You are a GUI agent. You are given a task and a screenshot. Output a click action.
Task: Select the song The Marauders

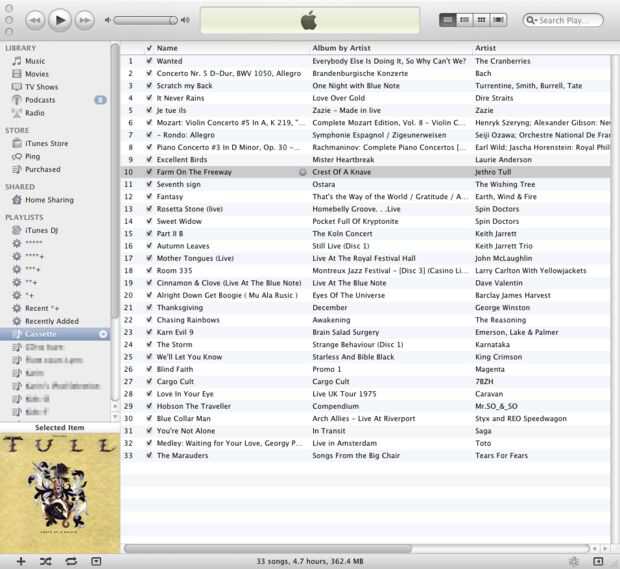coord(182,456)
